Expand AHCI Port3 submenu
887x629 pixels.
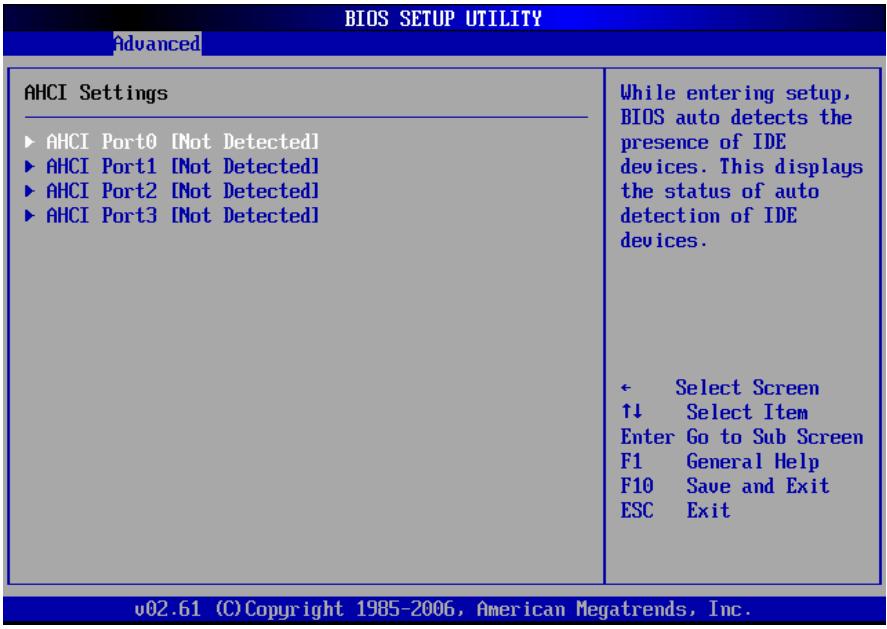172,216
